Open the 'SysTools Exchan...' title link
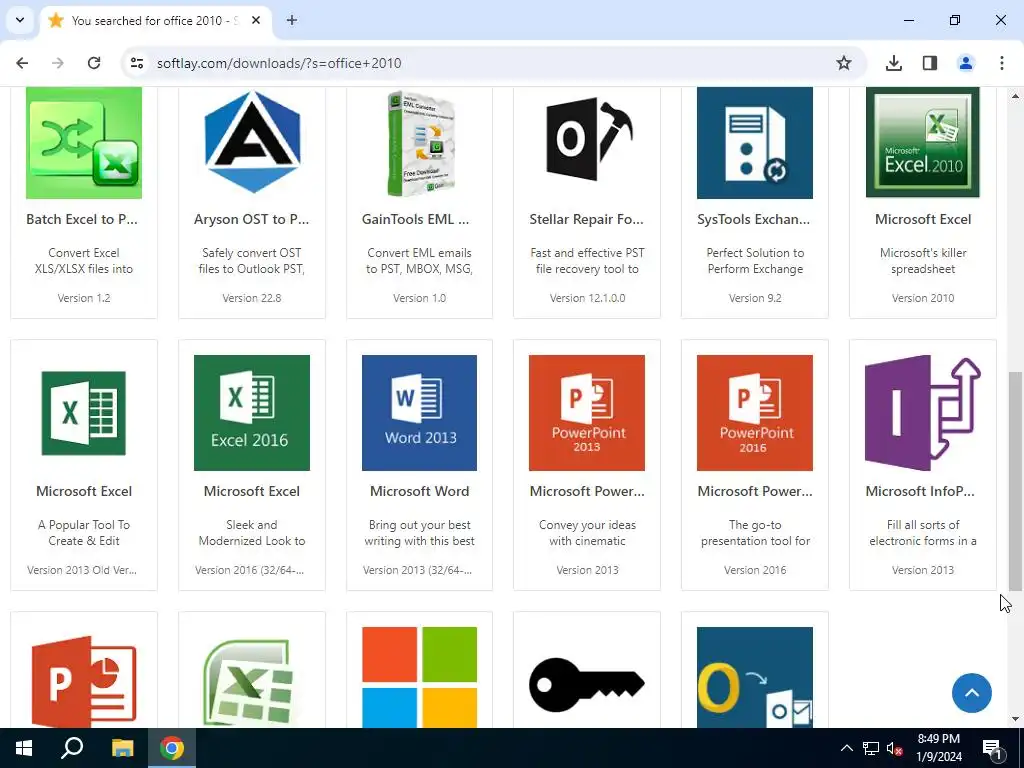 point(754,219)
